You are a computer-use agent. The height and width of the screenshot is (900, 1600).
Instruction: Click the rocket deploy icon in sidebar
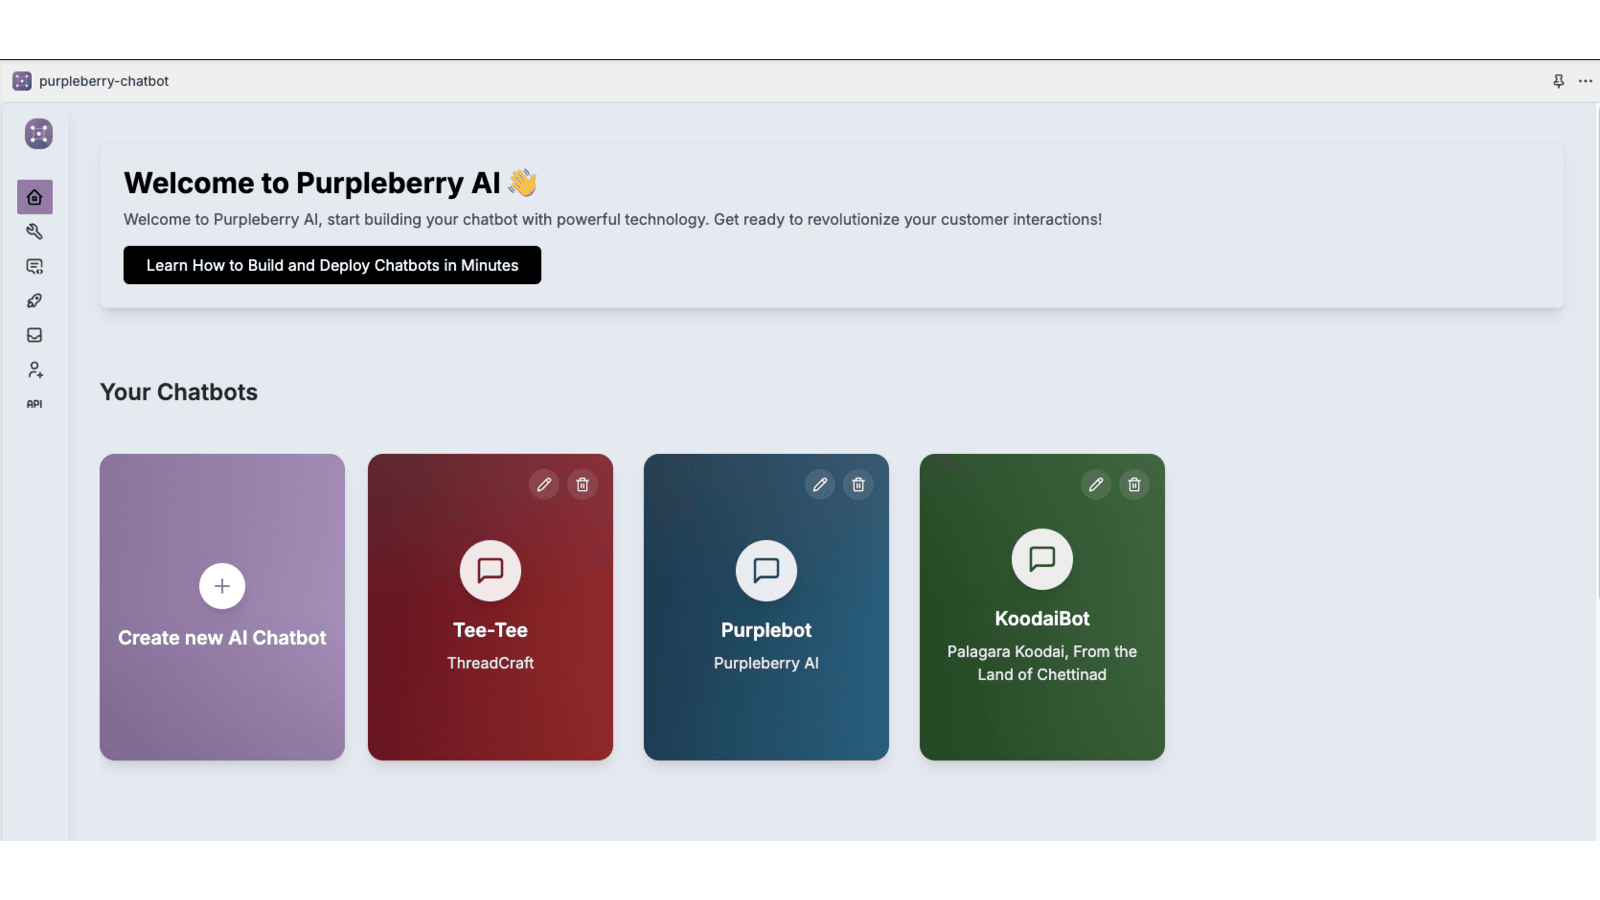click(x=35, y=301)
